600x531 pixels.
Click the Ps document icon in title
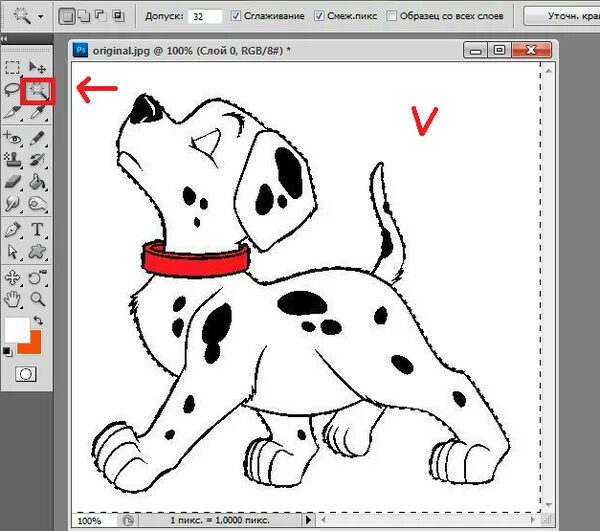click(80, 50)
